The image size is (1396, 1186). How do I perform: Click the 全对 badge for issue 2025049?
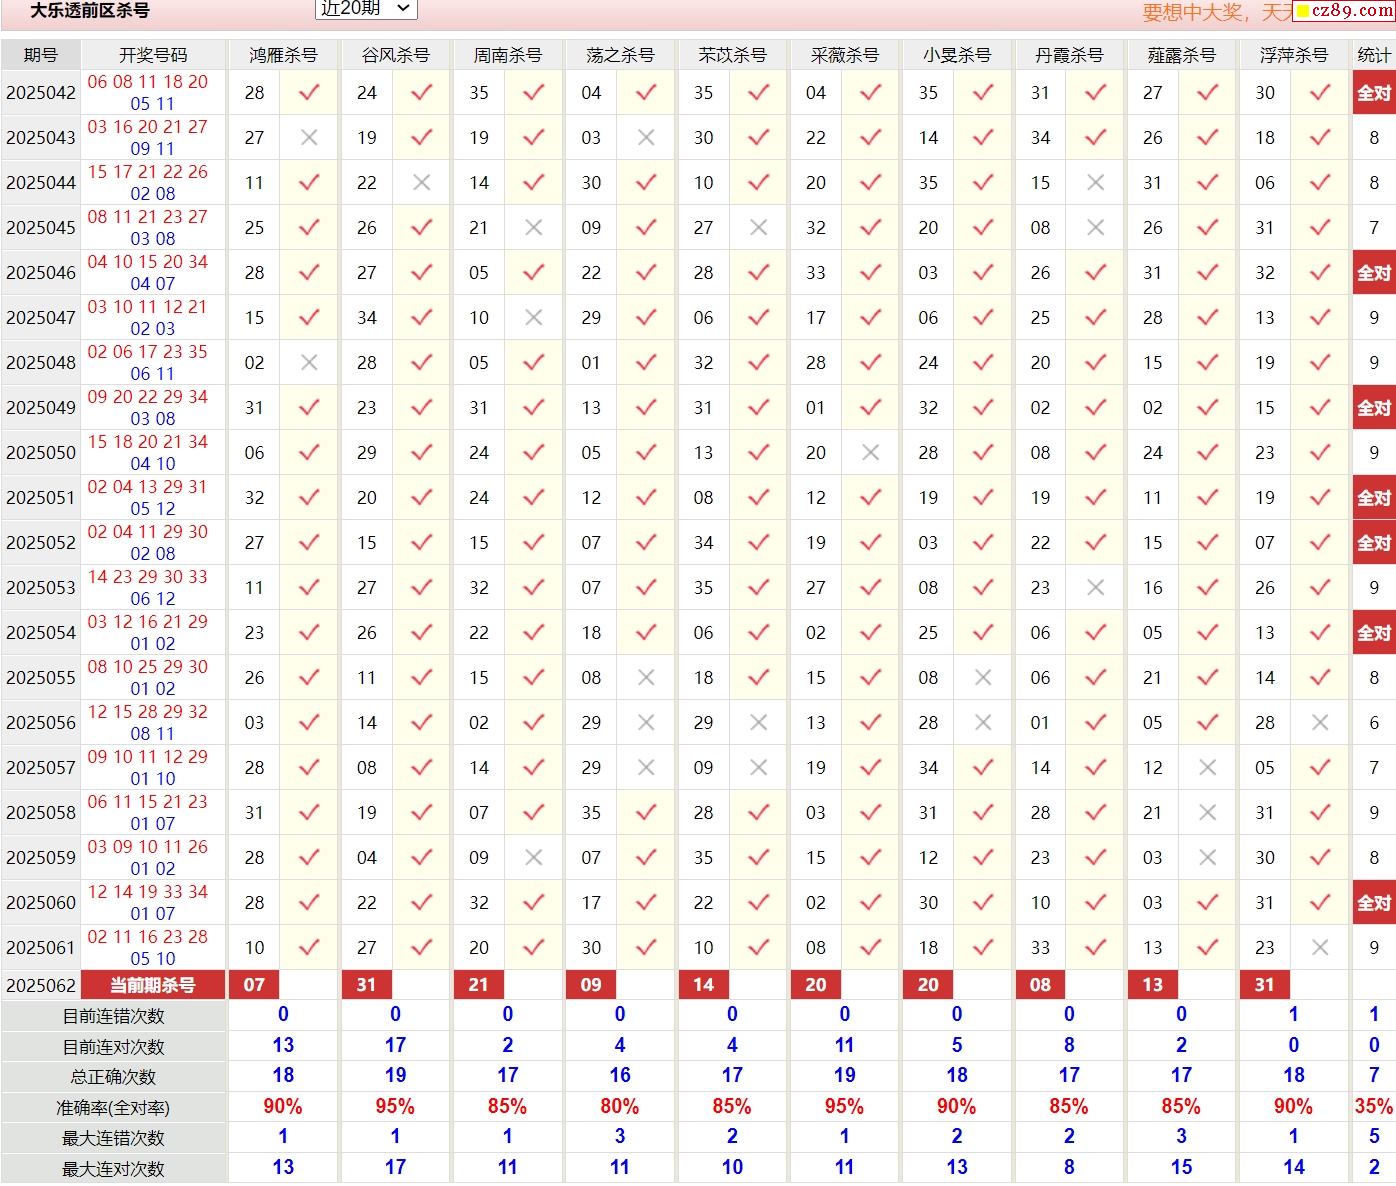coord(1374,408)
